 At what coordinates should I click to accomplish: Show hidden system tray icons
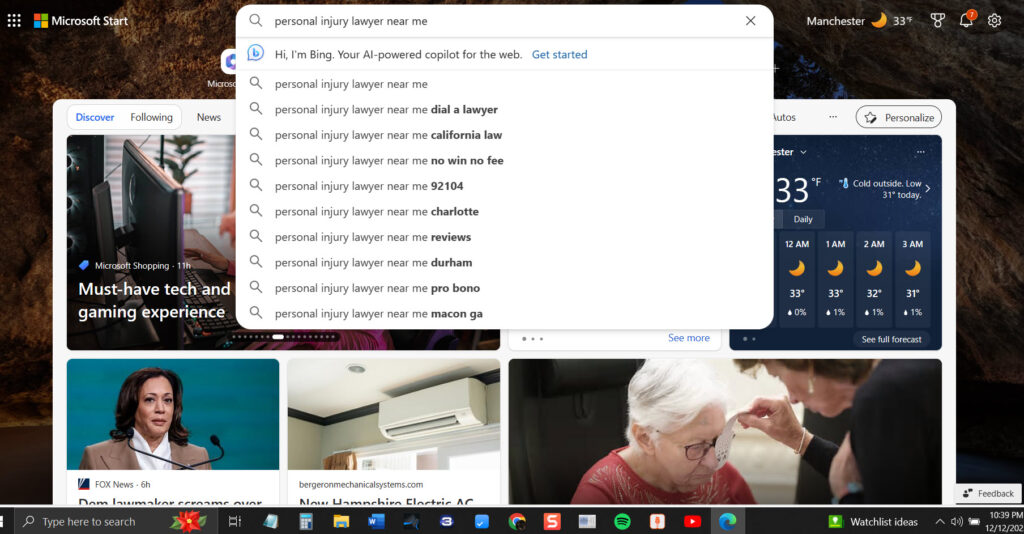coord(939,522)
